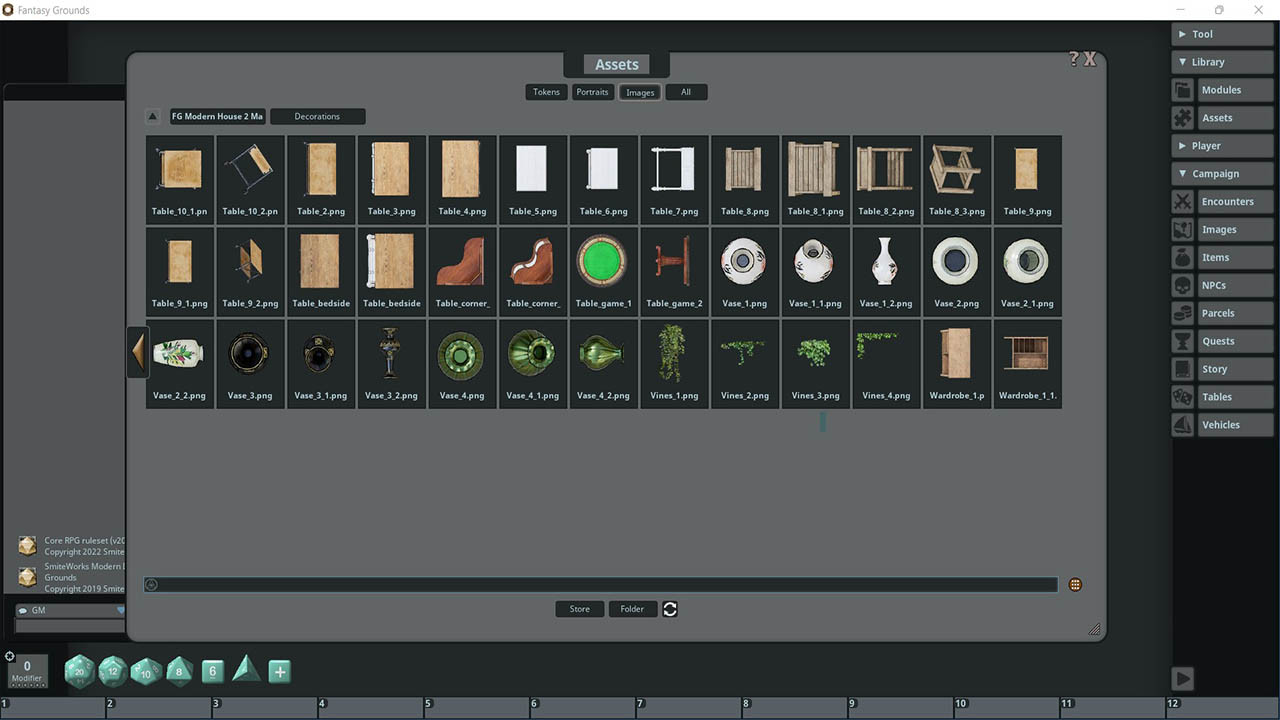
Task: Toggle the Tokens asset filter
Action: pyautogui.click(x=546, y=92)
